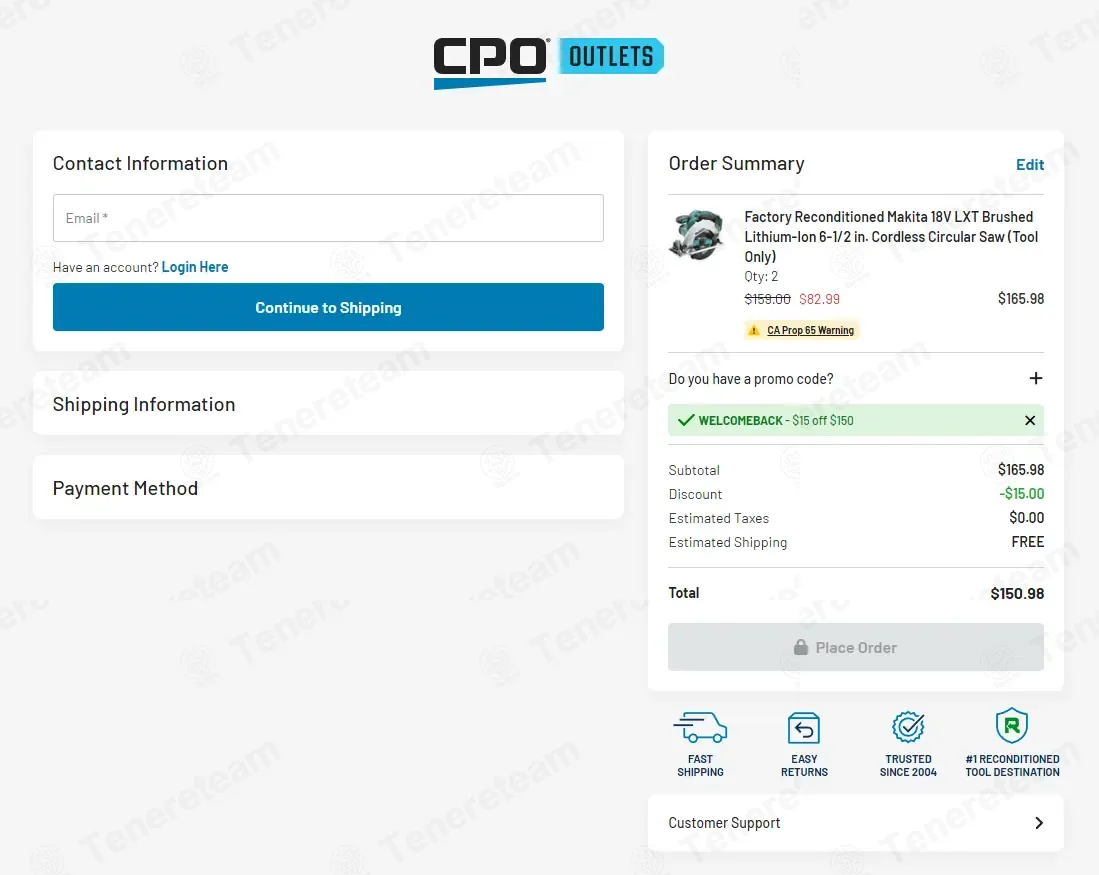Image resolution: width=1099 pixels, height=875 pixels.
Task: Click the Discount value -$15.00
Action: pyautogui.click(x=1021, y=494)
